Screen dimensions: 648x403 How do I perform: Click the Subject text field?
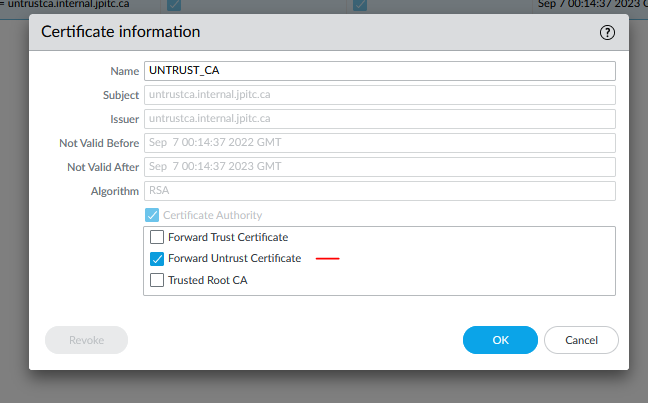point(379,95)
